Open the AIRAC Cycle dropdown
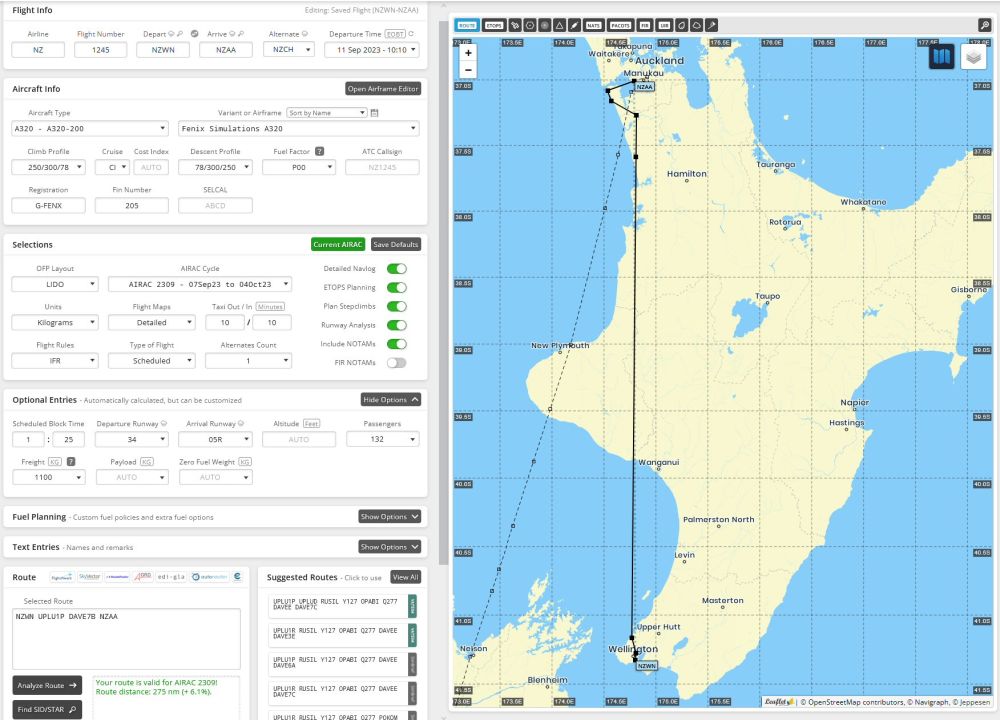This screenshot has width=1000, height=720. coord(200,284)
